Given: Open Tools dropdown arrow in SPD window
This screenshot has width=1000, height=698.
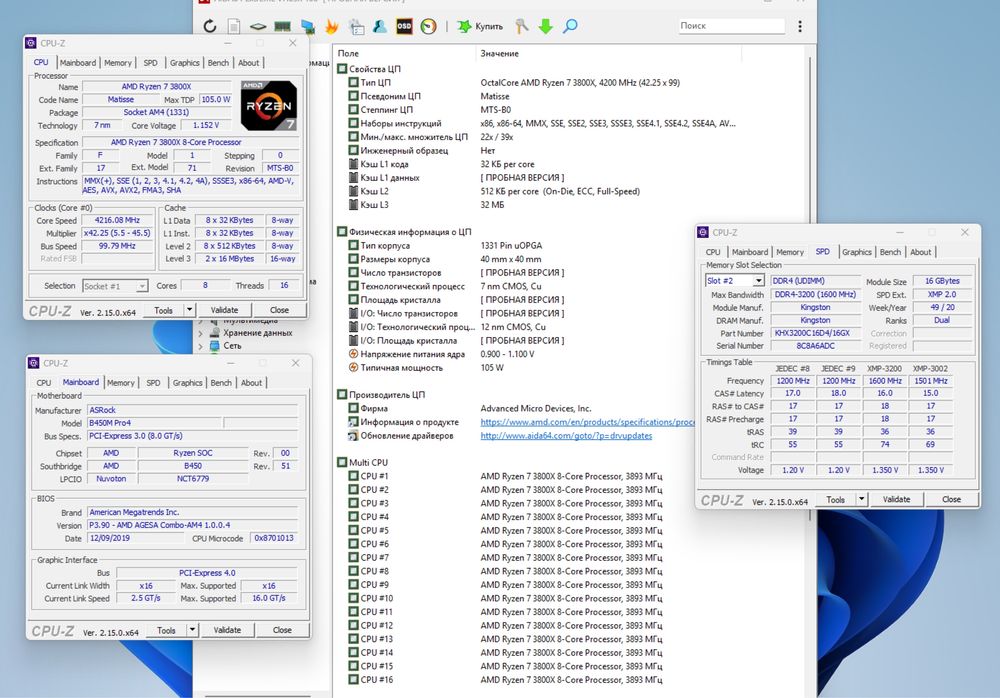Looking at the screenshot, I should click(x=862, y=500).
